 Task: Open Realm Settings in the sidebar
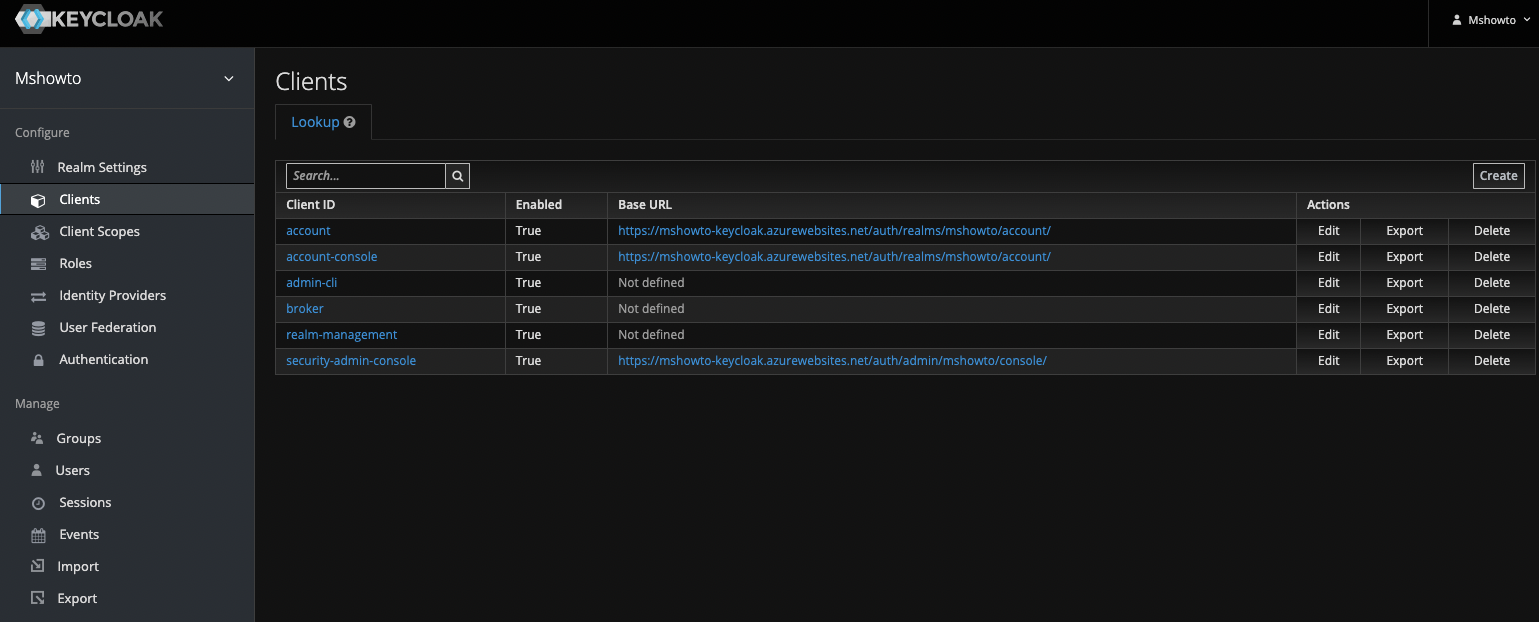(102, 167)
